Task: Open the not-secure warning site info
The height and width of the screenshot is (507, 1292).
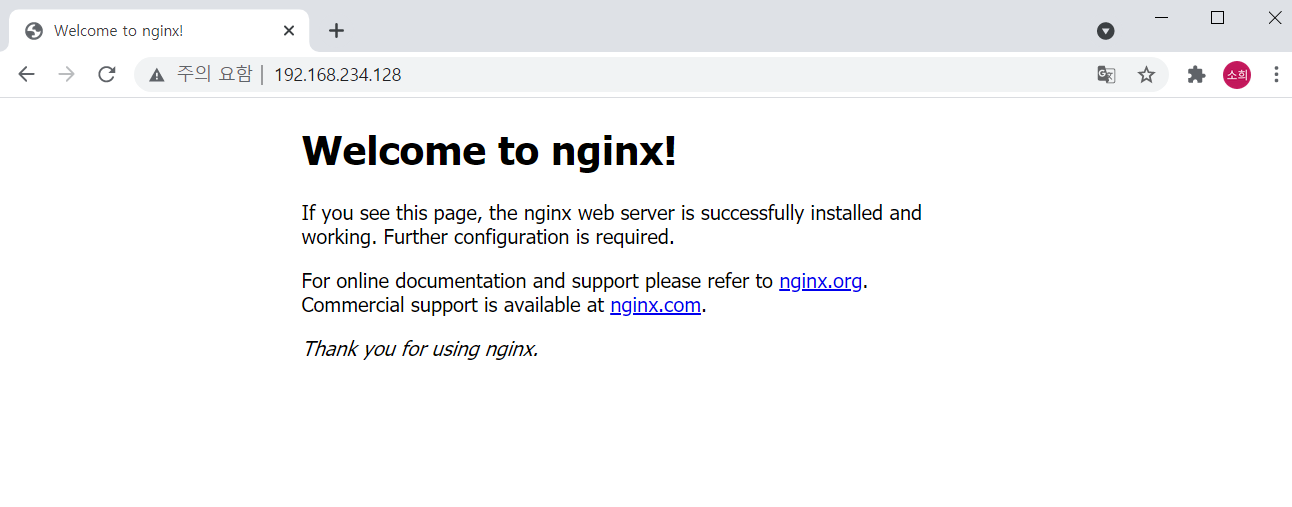Action: (156, 74)
